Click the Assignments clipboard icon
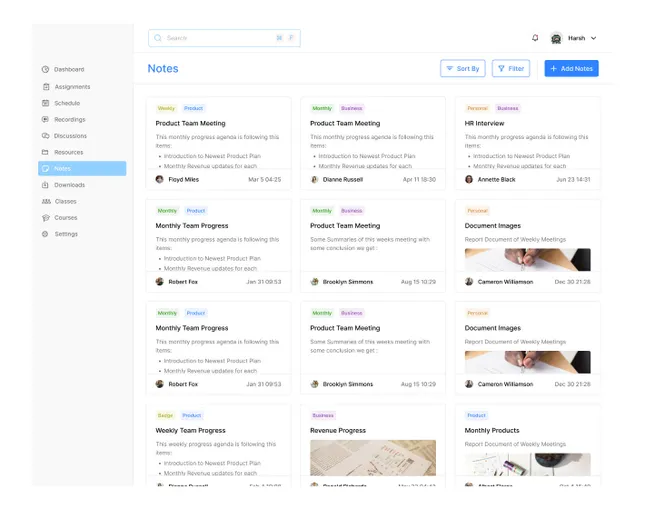Viewport: 645px width, 509px height. 46,87
